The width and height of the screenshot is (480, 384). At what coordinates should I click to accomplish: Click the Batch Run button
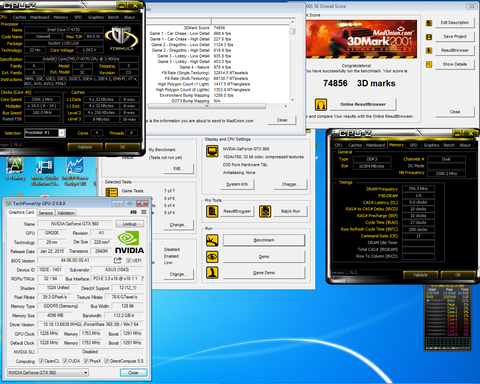click(290, 211)
